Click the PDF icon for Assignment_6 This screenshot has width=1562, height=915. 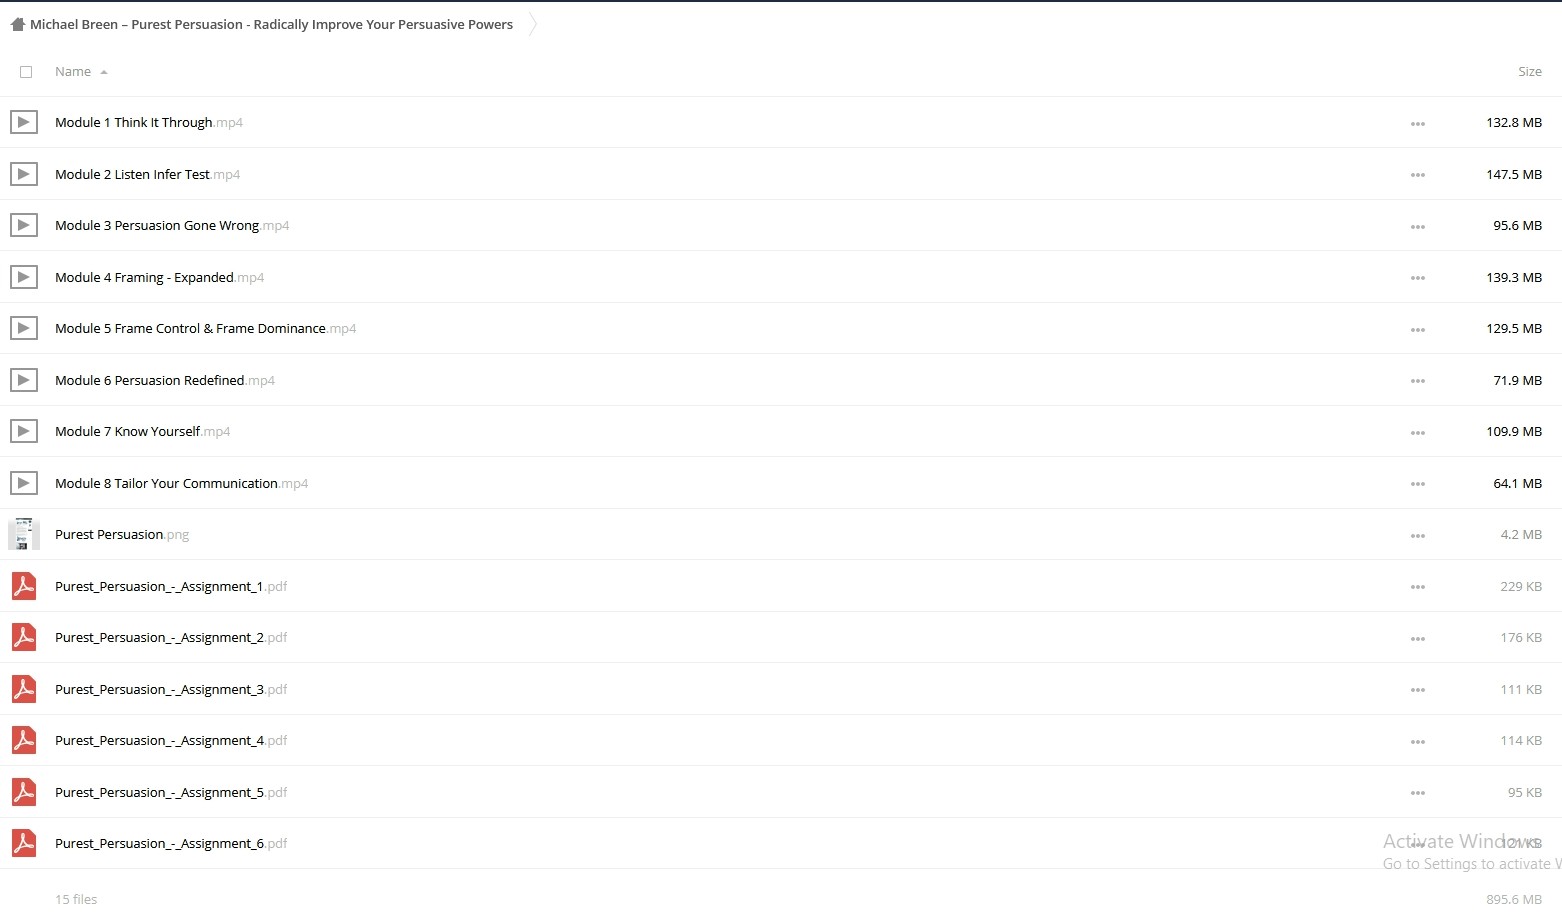(24, 843)
